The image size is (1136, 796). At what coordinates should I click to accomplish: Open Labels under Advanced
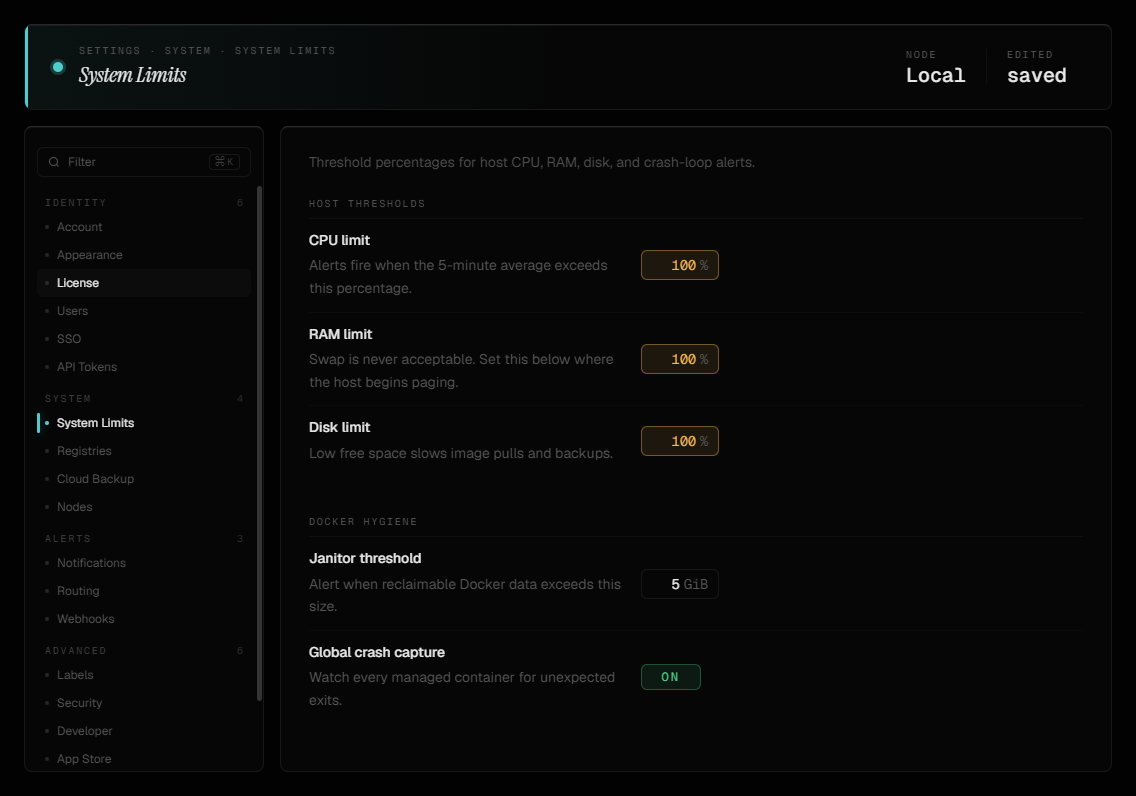[143, 675]
